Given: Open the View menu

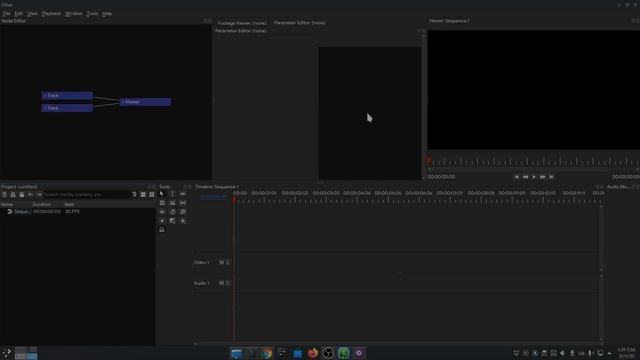Looking at the screenshot, I should (x=32, y=13).
